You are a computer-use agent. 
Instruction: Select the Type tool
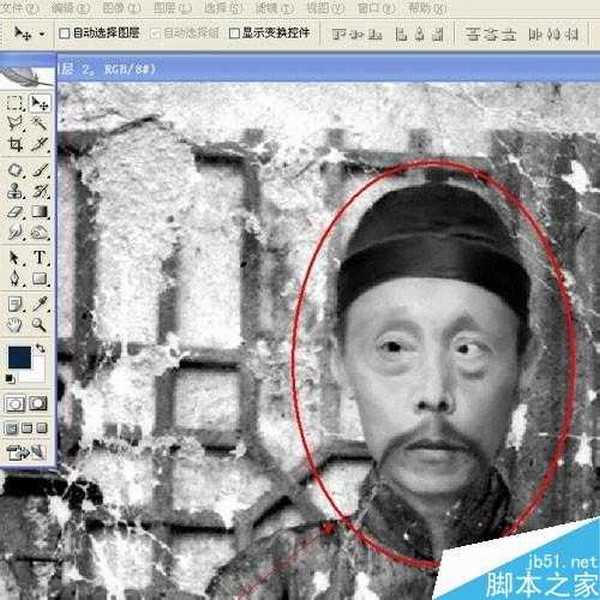pos(39,258)
